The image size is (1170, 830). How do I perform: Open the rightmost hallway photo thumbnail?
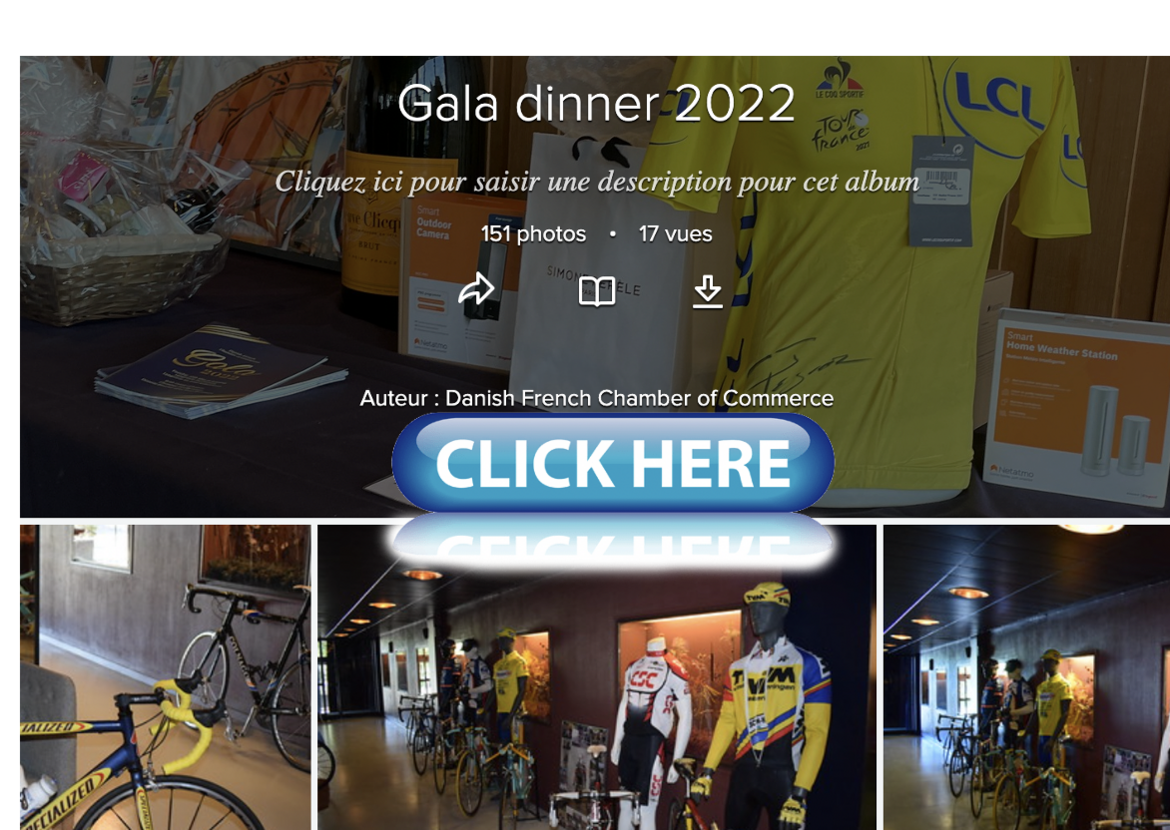pos(1027,677)
